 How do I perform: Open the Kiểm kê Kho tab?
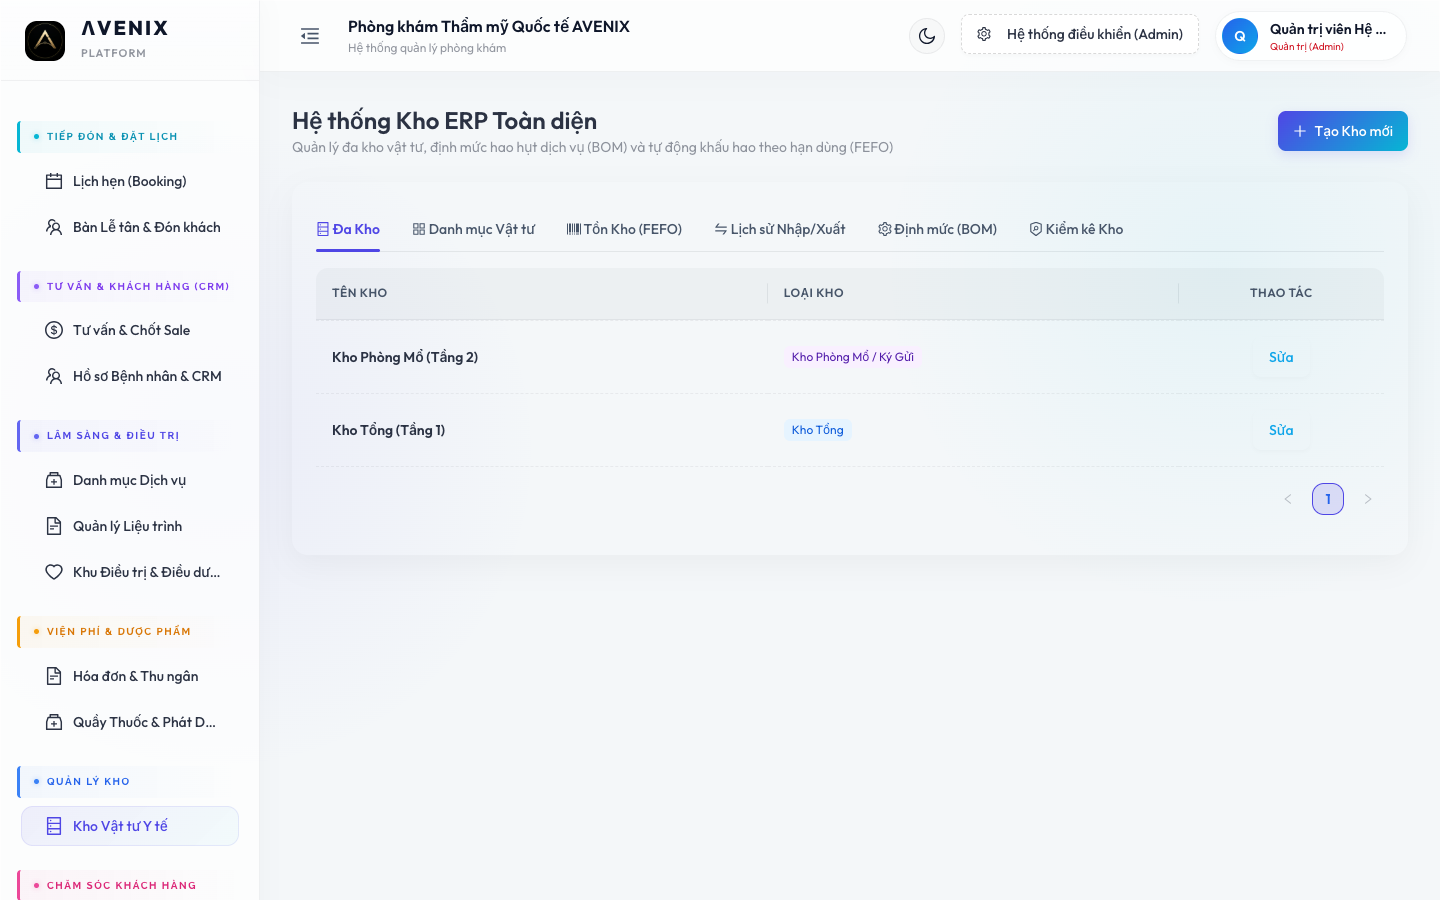(1076, 229)
